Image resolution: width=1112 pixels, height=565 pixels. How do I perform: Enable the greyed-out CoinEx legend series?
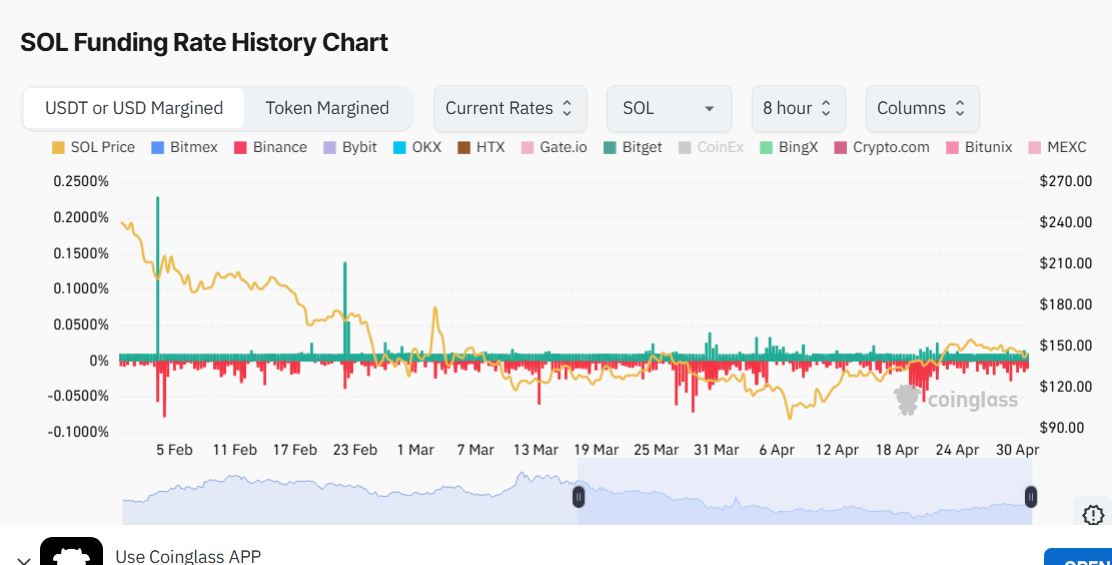(x=711, y=147)
